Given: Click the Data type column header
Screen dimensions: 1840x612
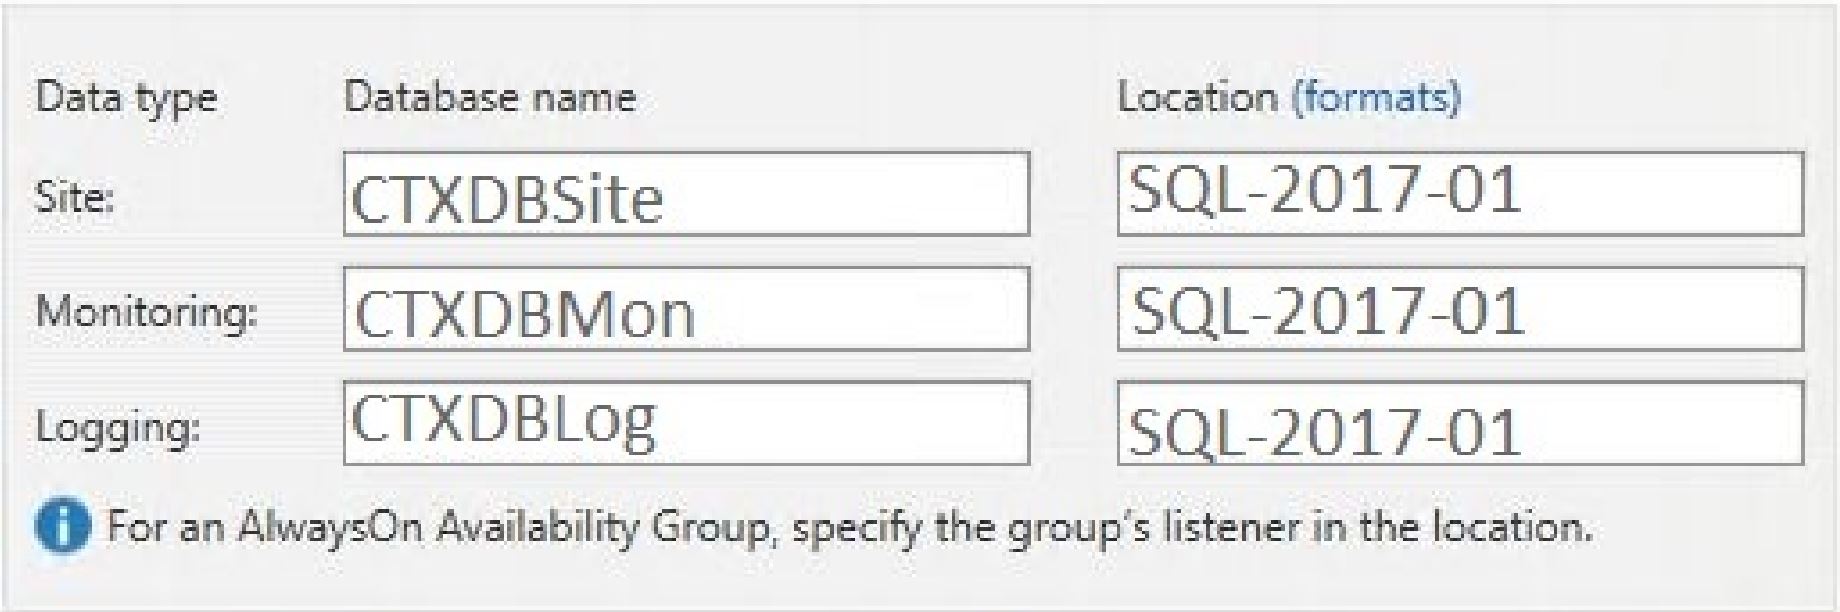Looking at the screenshot, I should click(x=126, y=98).
